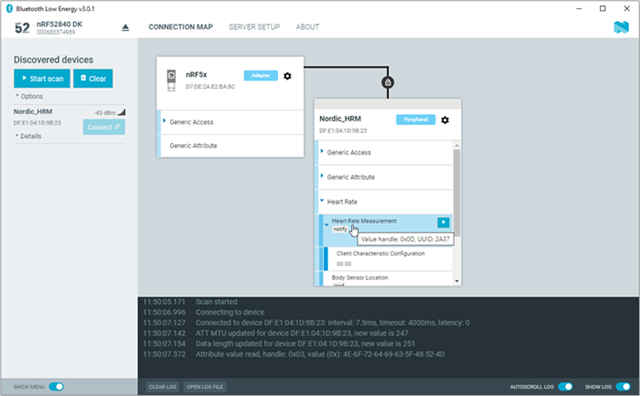Click the -43 dBm signal value
This screenshot has width=640, height=396.
[105, 113]
